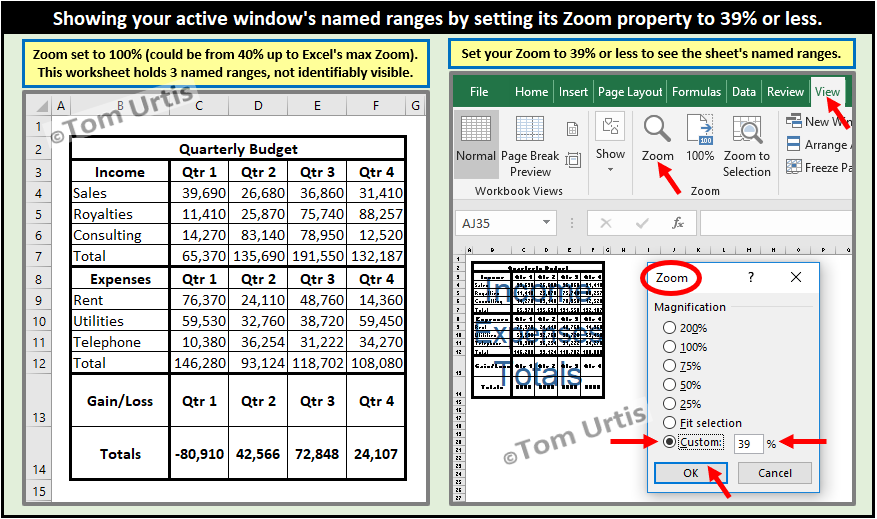Viewport: 877px width, 519px height.
Task: Click the cell containing 39,690
Action: click(x=199, y=193)
